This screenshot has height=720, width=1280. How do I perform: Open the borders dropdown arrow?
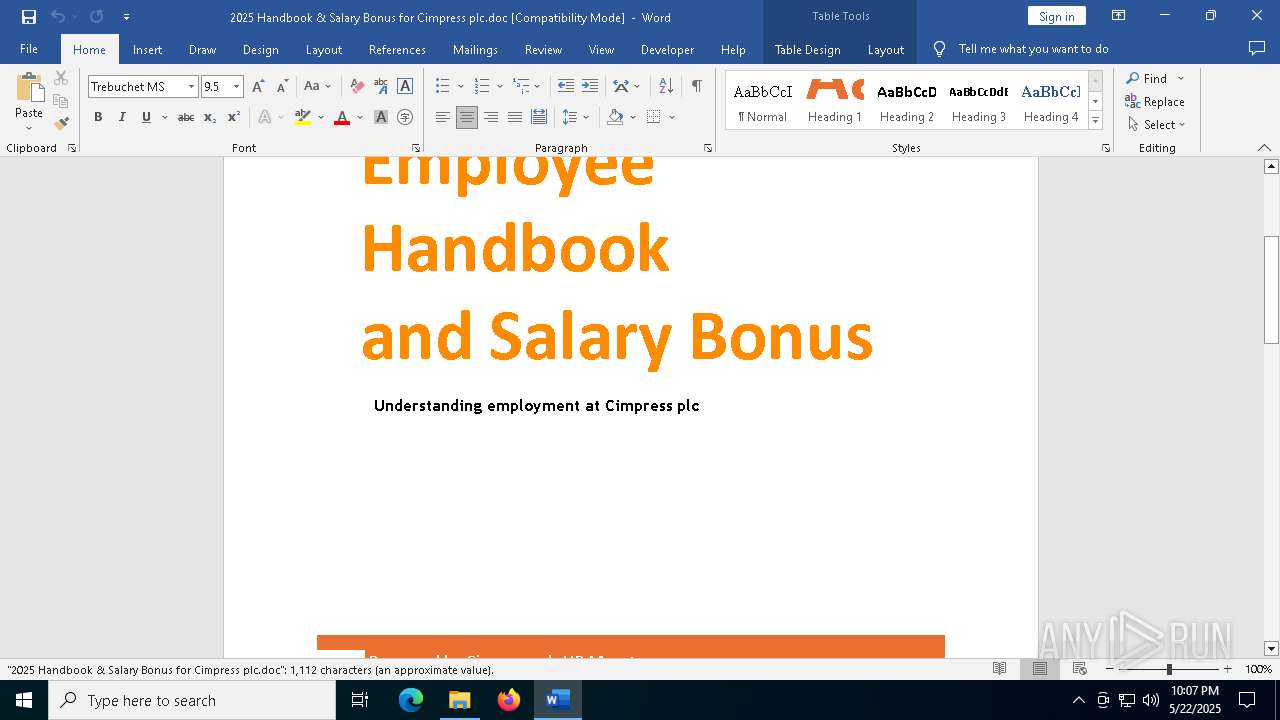[x=672, y=117]
